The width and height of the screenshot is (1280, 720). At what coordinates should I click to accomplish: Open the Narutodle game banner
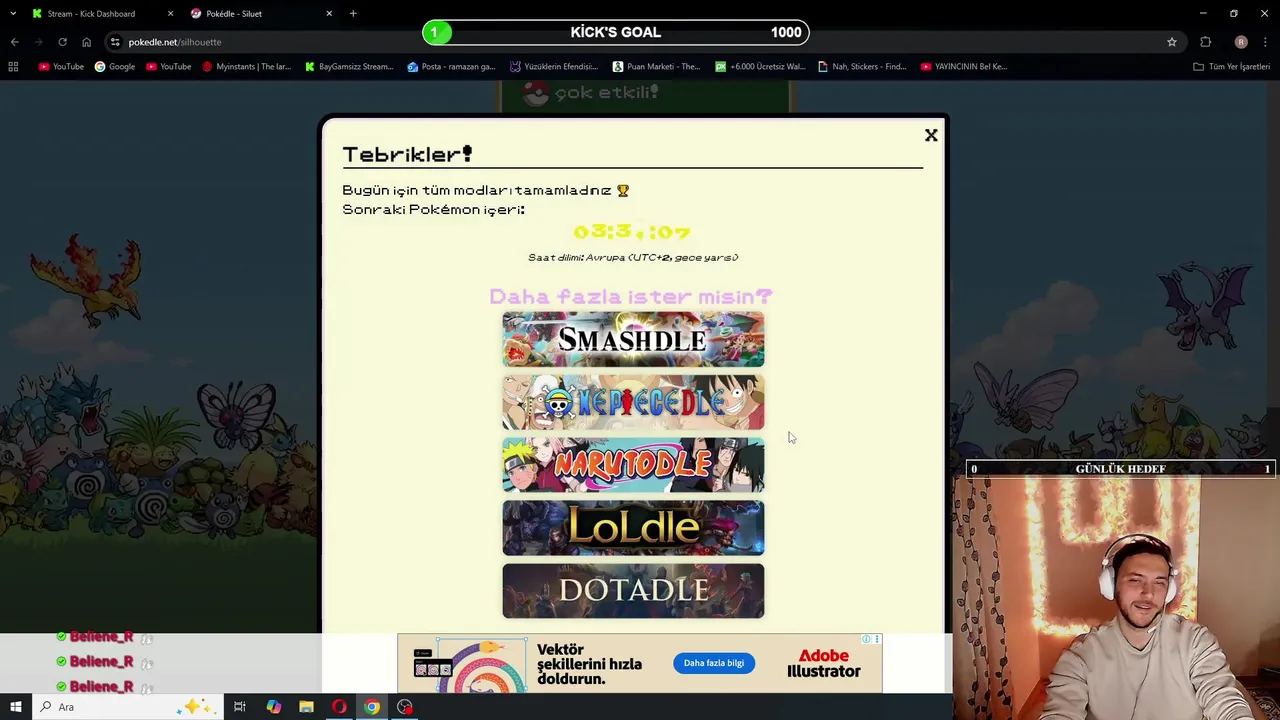(x=633, y=465)
